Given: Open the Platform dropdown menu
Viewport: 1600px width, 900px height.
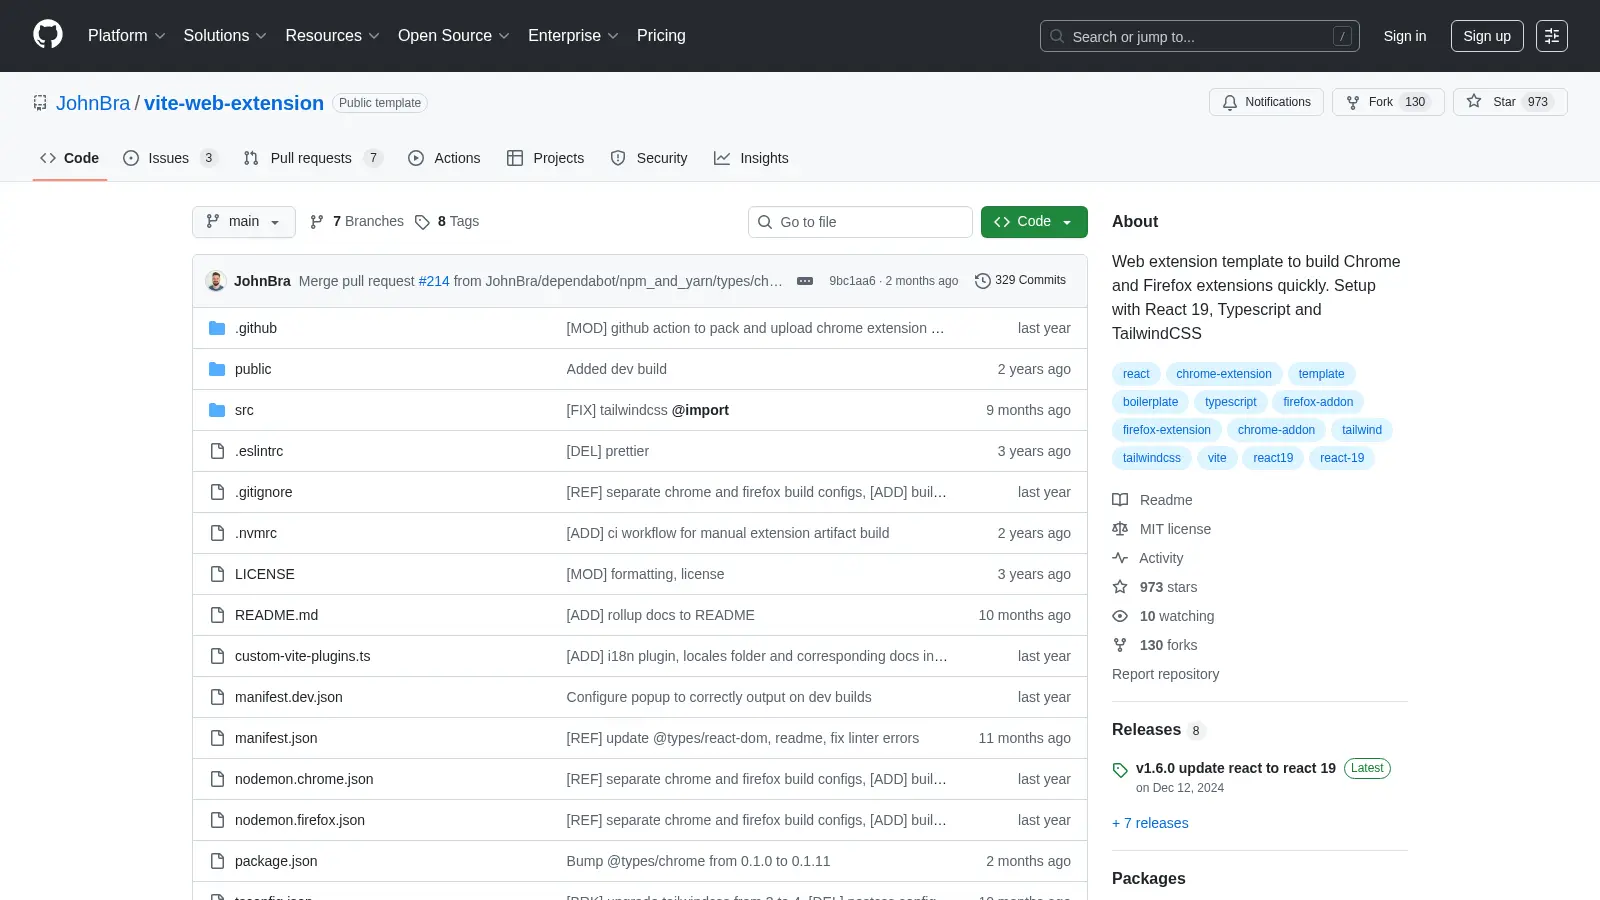Looking at the screenshot, I should coord(126,36).
